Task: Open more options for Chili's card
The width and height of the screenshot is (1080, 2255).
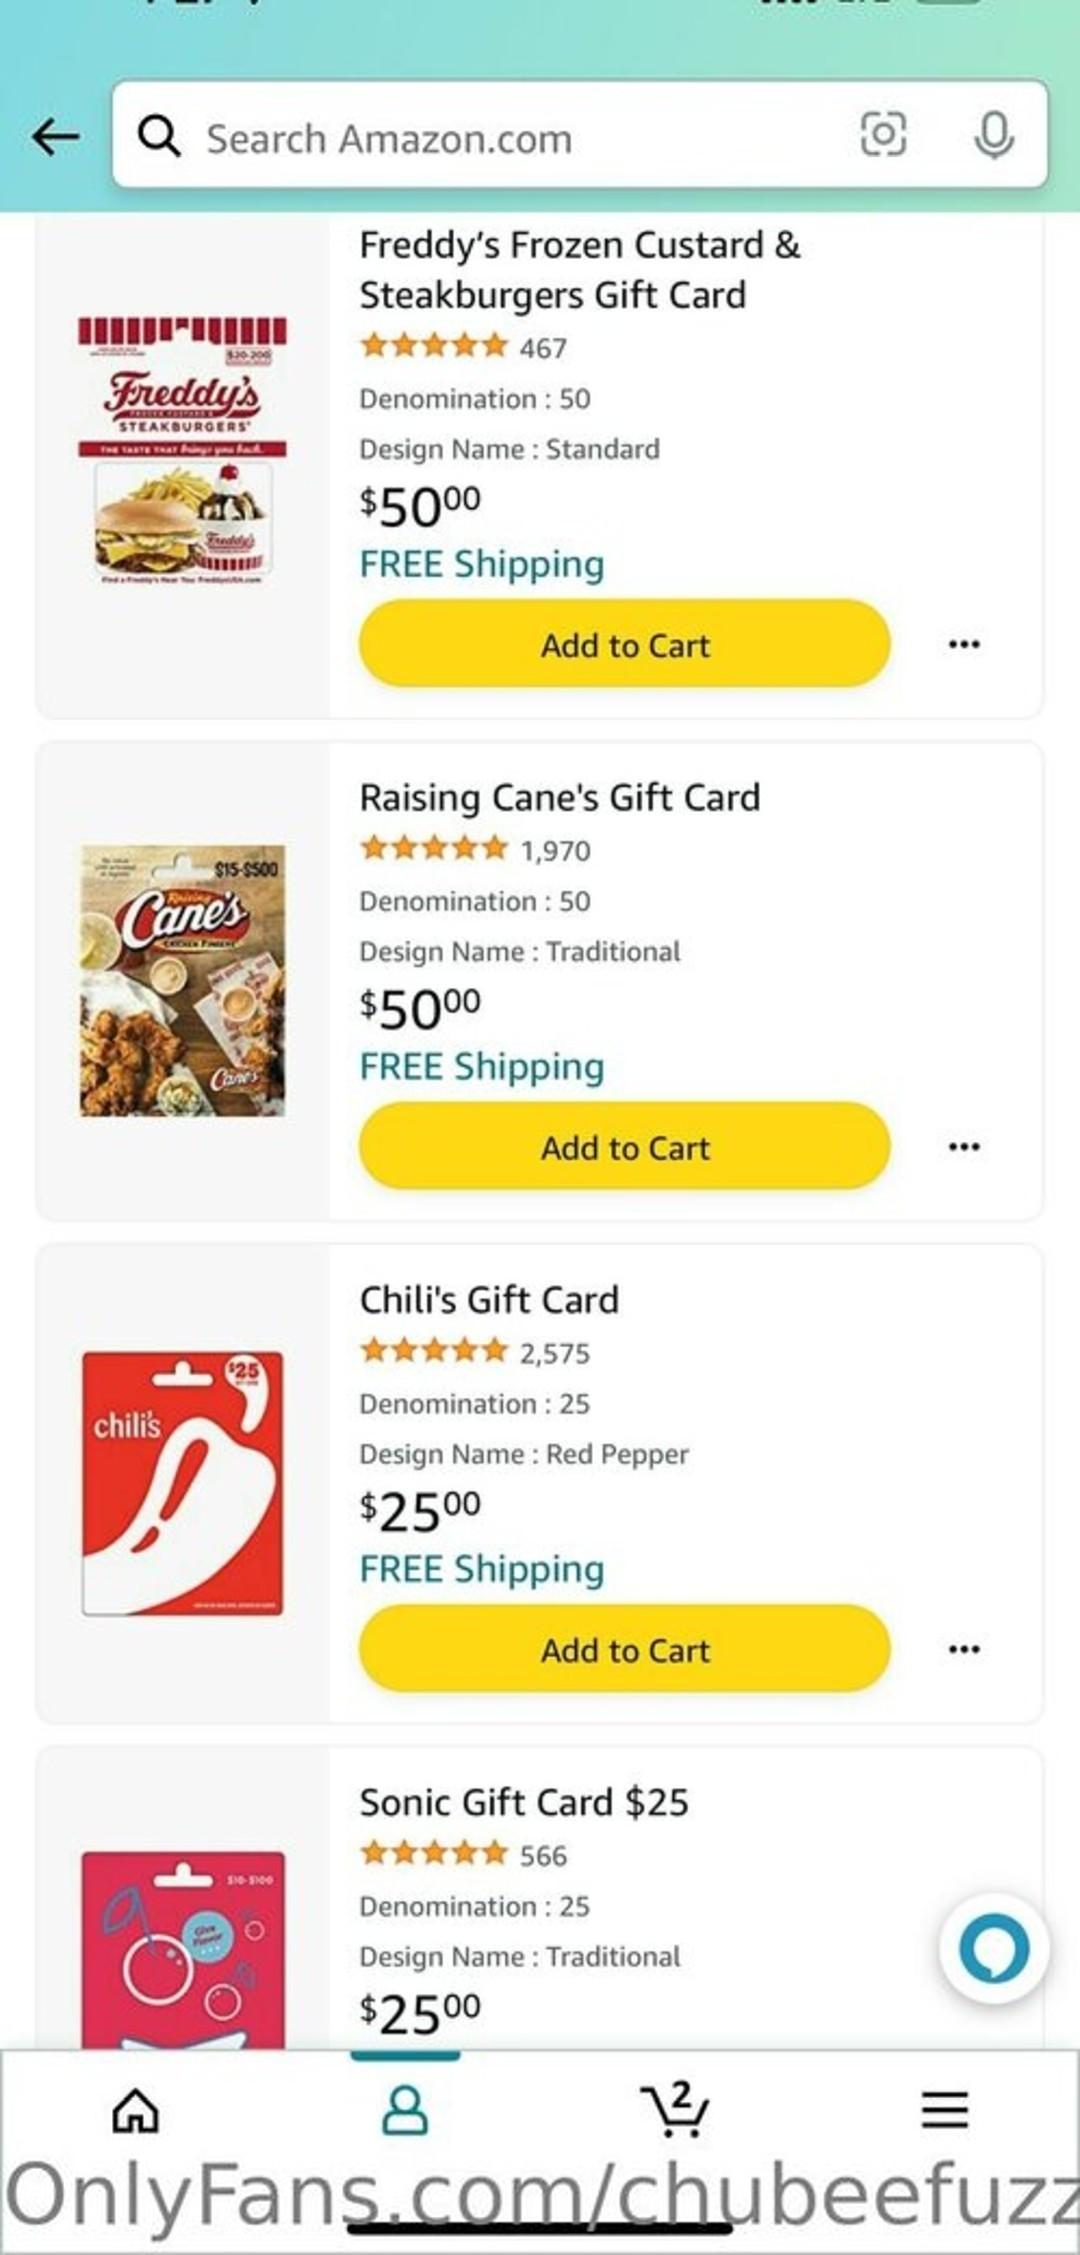Action: [x=964, y=1649]
